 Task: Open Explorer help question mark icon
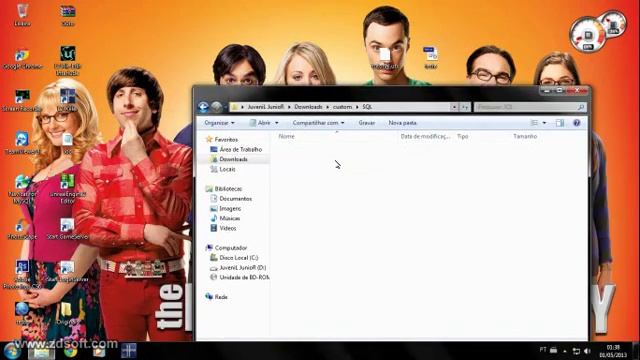pos(576,123)
